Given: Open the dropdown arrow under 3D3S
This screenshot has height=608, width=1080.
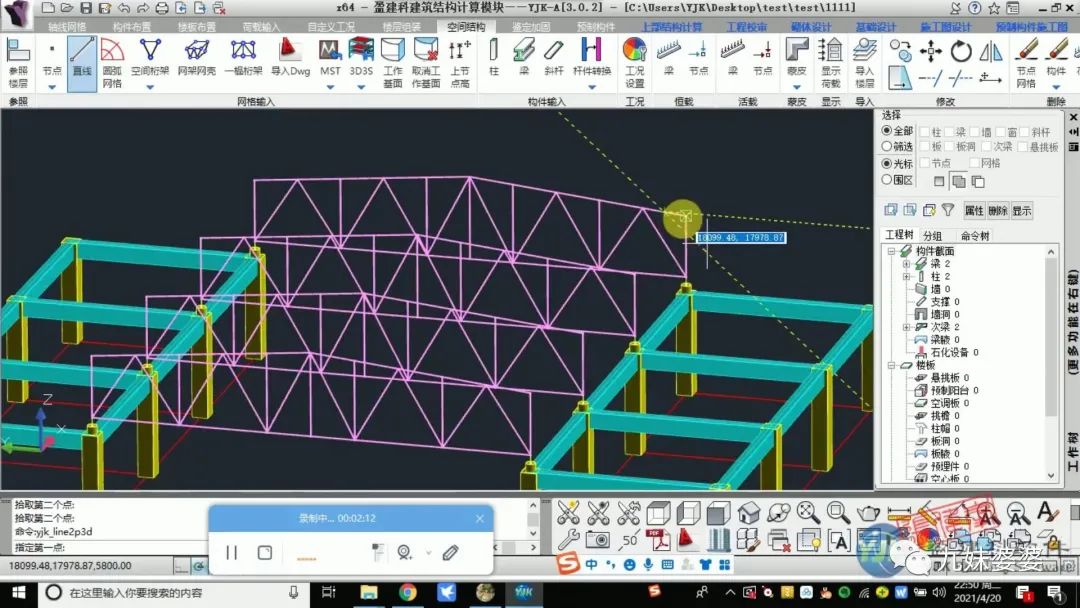Looking at the screenshot, I should coord(361,87).
